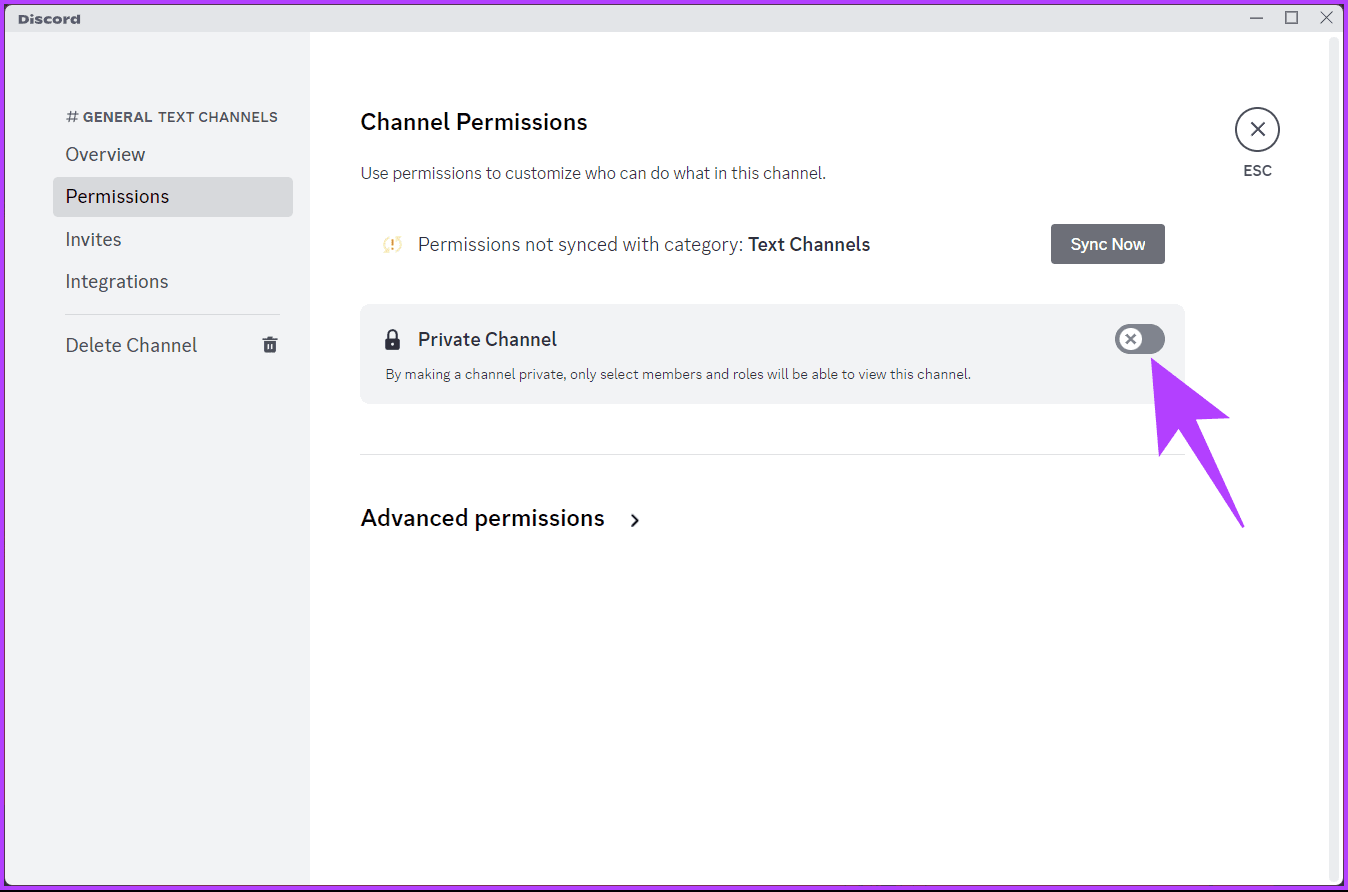1348x892 pixels.
Task: Open the Overview tab
Action: [105, 154]
